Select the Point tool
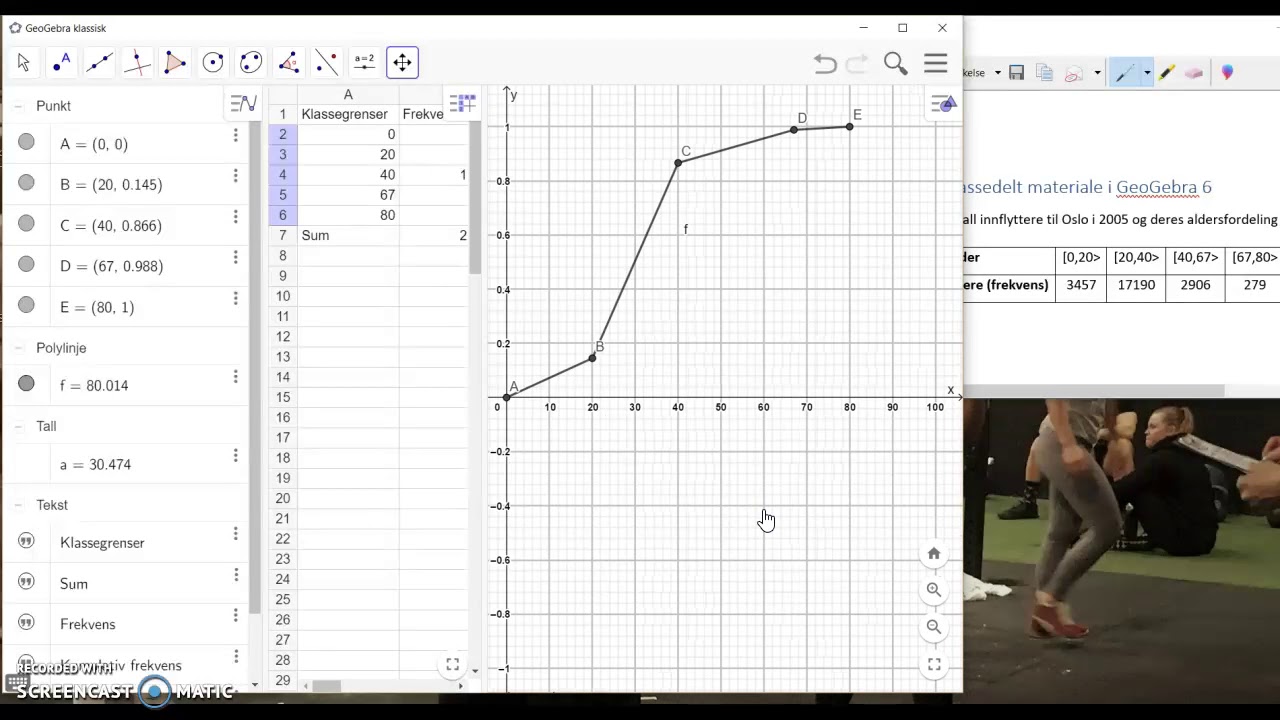 [62, 63]
